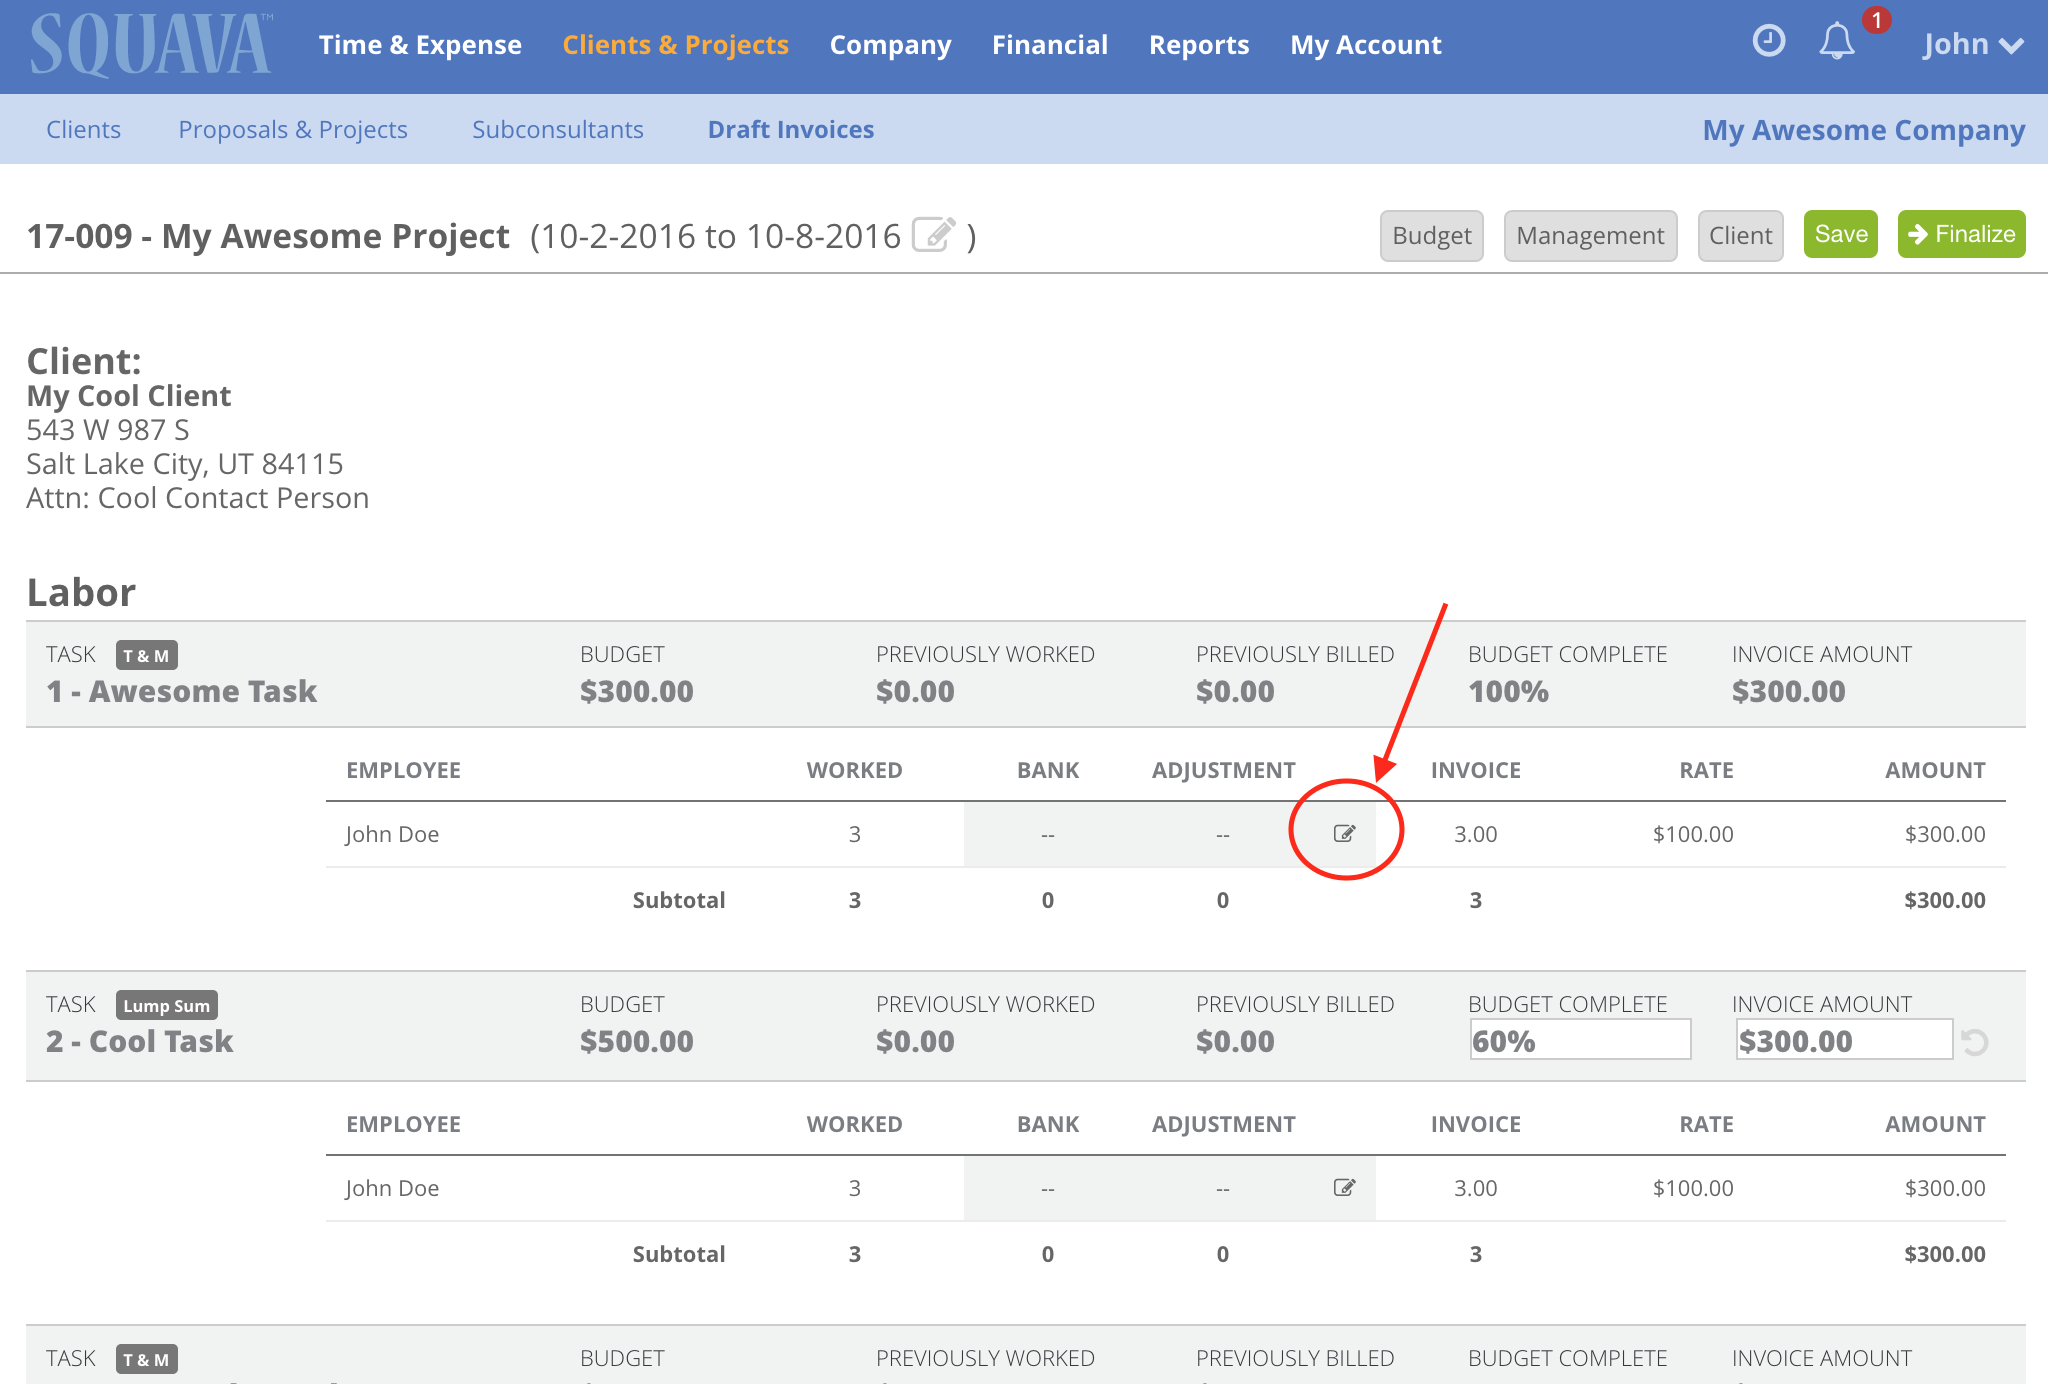The image size is (2048, 1384).
Task: Click Cool Task $500.00 budget value
Action: [637, 1041]
